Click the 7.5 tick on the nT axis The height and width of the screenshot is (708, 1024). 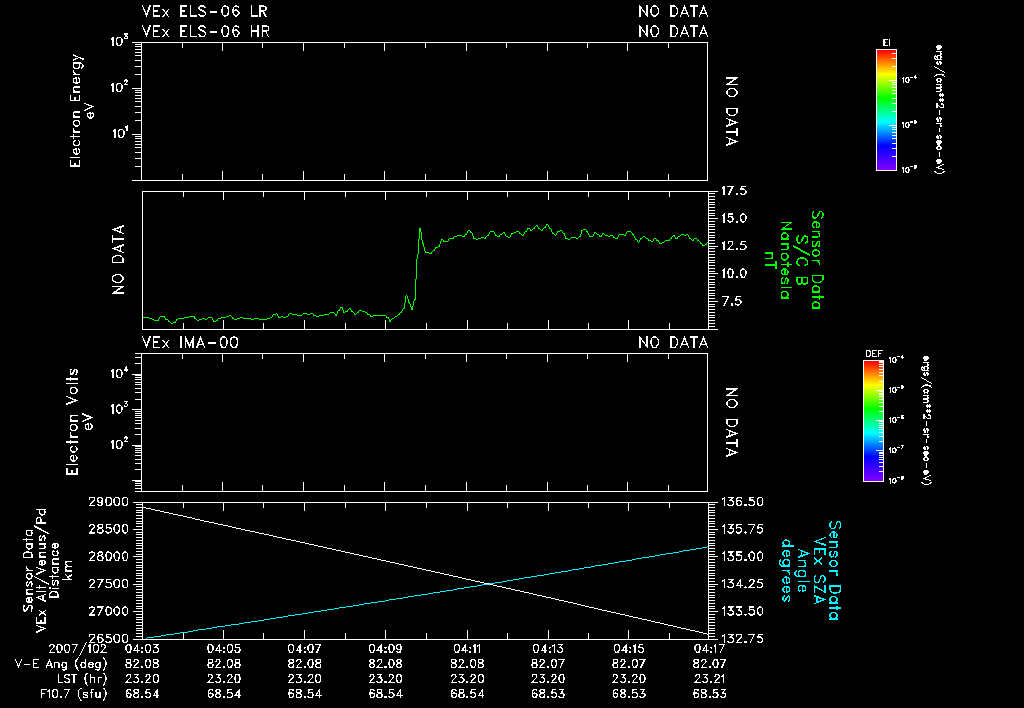(731, 301)
